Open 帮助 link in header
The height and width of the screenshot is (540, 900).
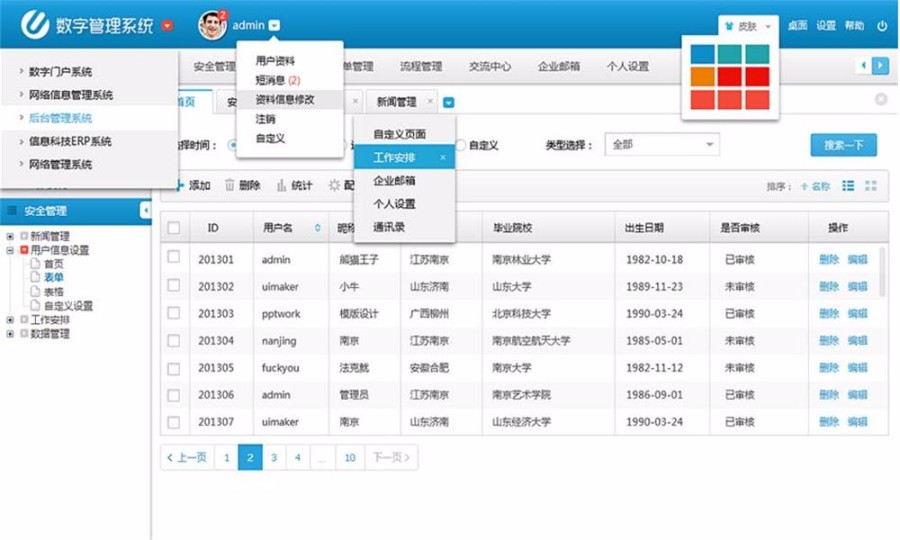(x=854, y=25)
